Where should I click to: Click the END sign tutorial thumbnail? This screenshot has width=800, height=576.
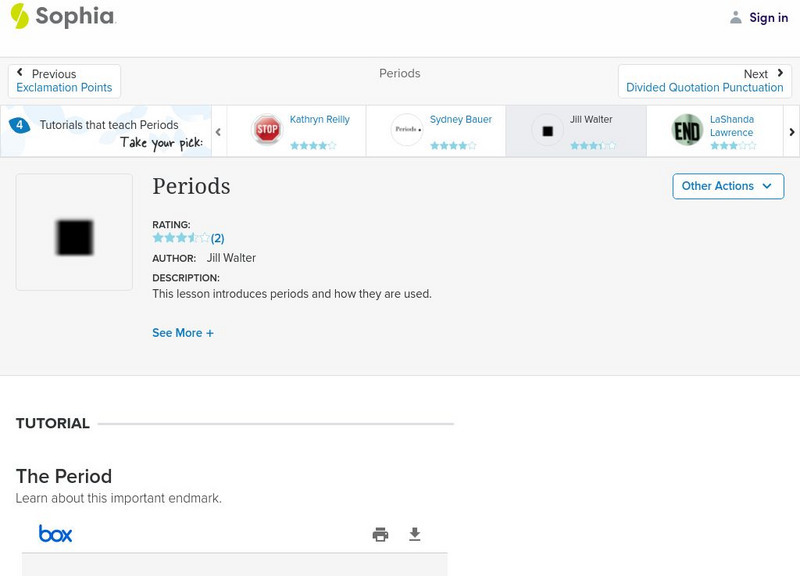click(687, 130)
